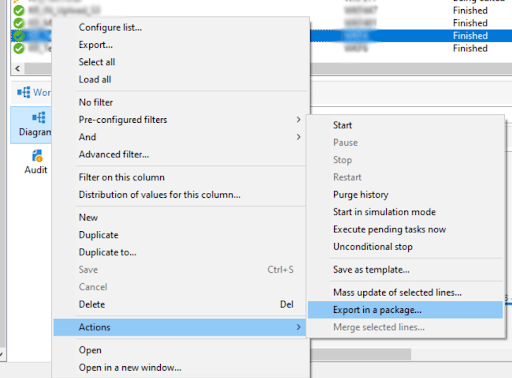Viewport: 512px width, 378px height.
Task: Open the Audit tab icon
Action: (x=37, y=155)
